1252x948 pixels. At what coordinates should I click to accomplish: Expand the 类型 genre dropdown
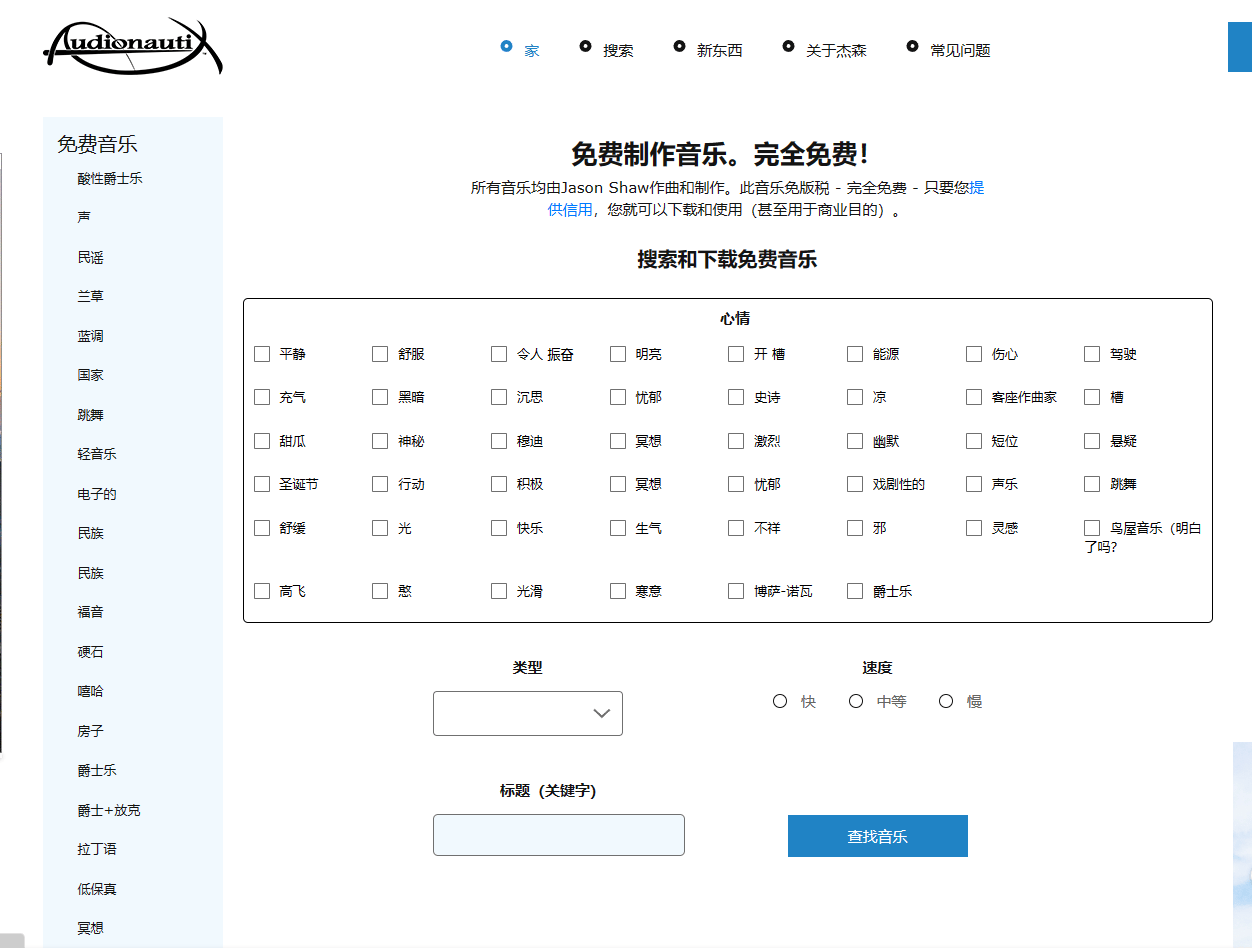(527, 713)
